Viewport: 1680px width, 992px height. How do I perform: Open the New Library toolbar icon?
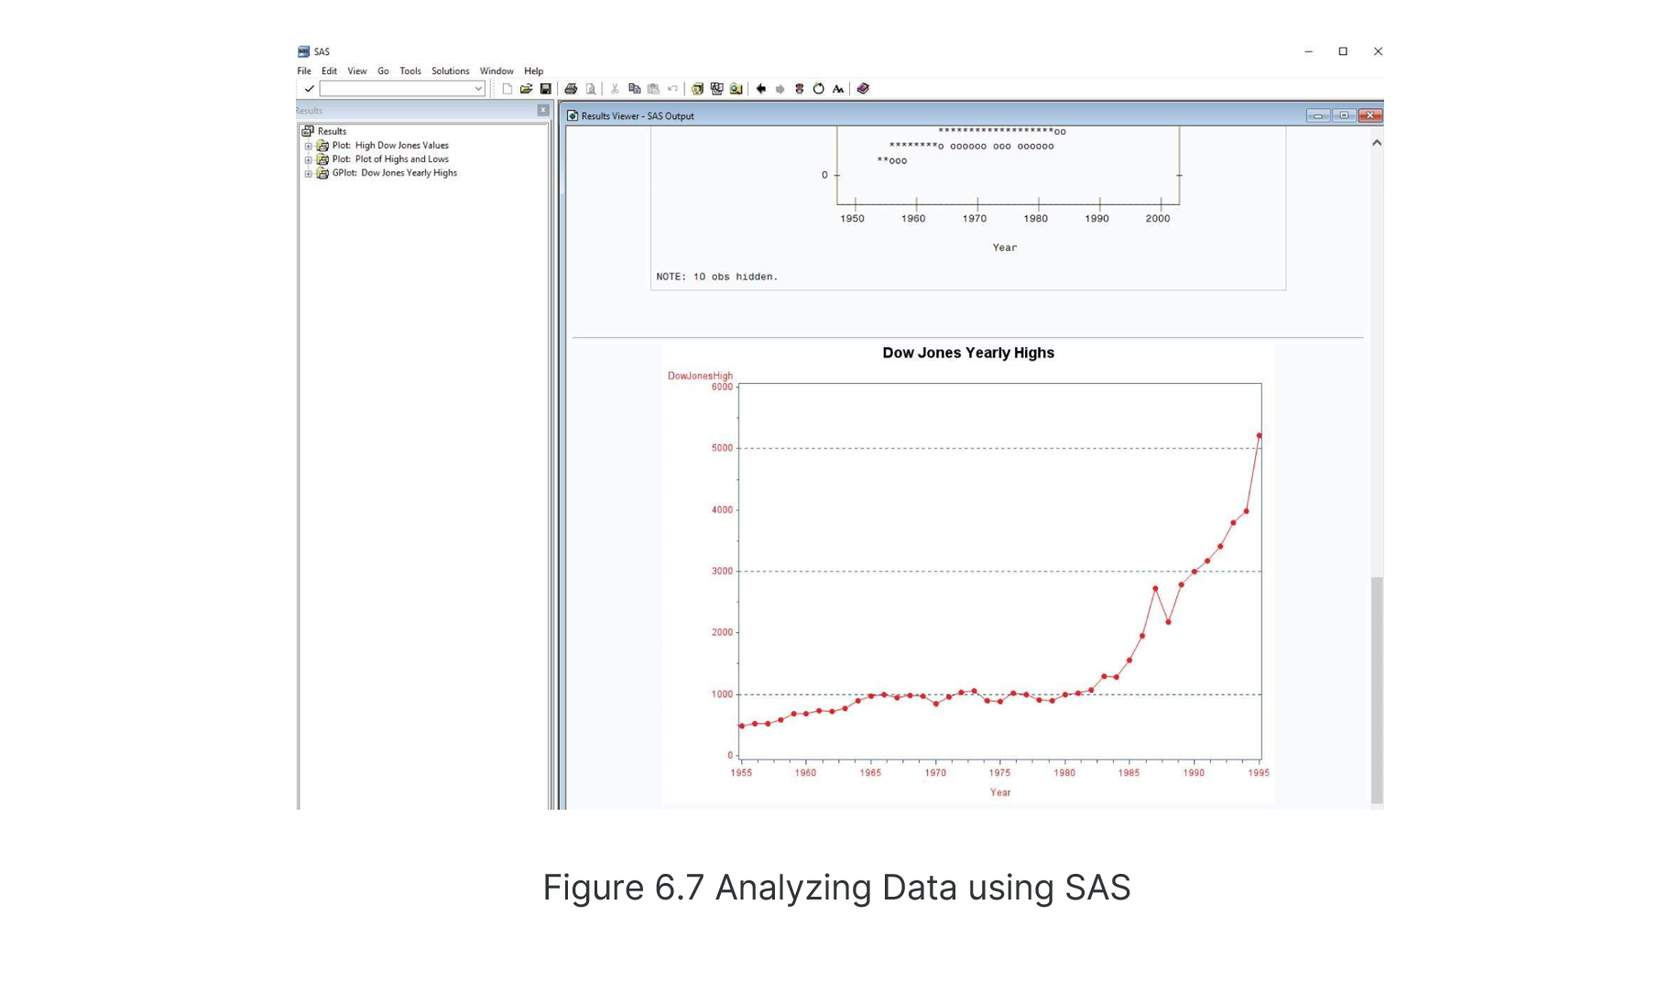pyautogui.click(x=698, y=89)
